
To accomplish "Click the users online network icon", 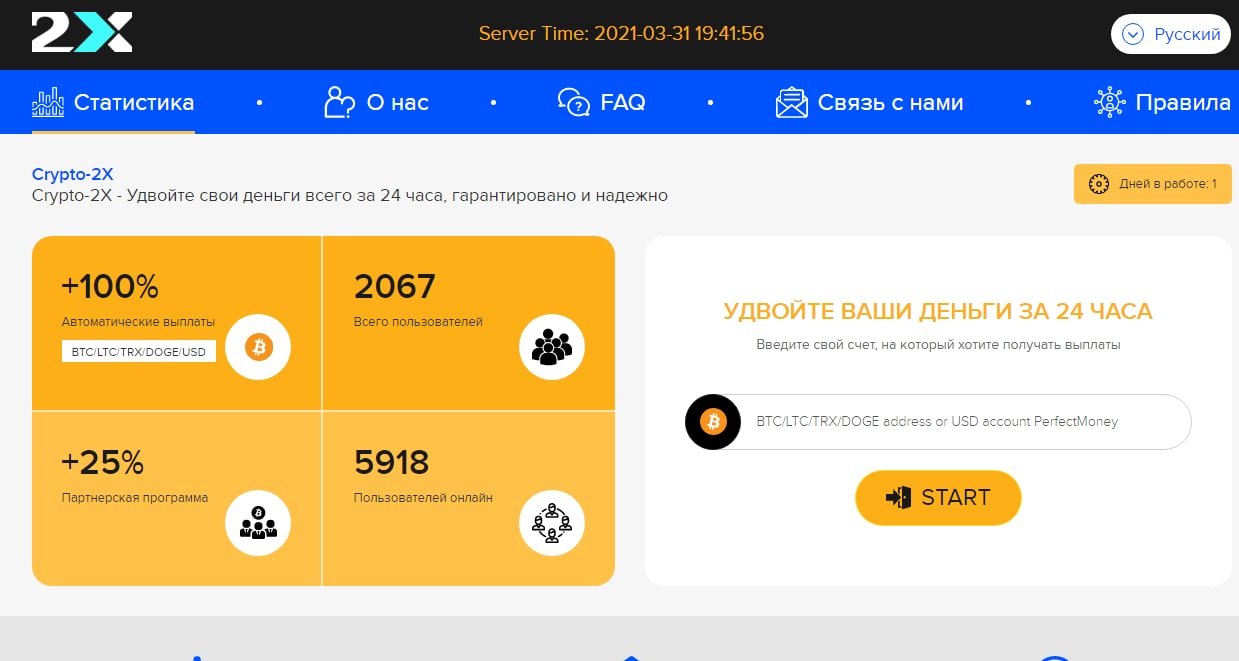I will (x=552, y=523).
